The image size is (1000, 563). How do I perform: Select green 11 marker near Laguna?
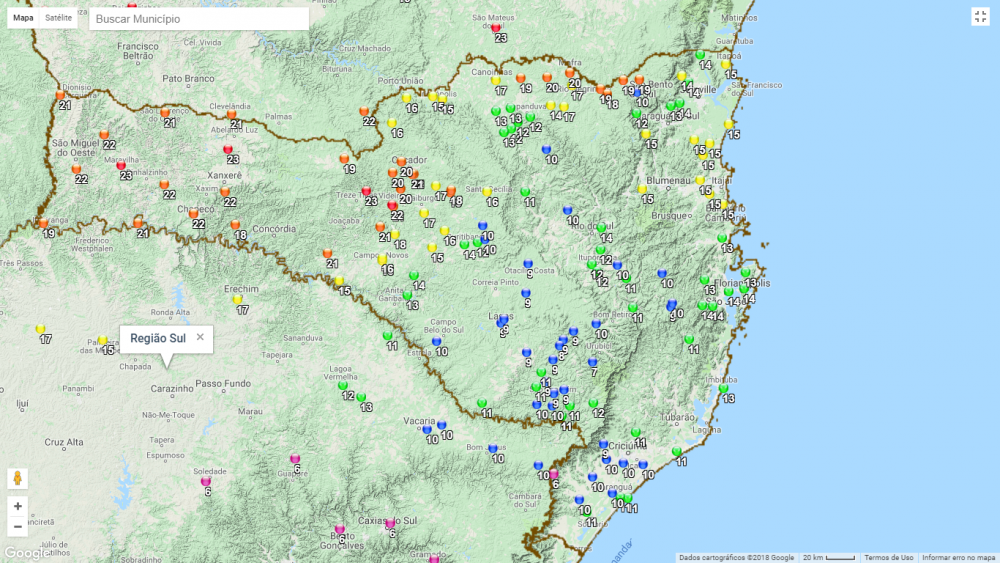[677, 452]
